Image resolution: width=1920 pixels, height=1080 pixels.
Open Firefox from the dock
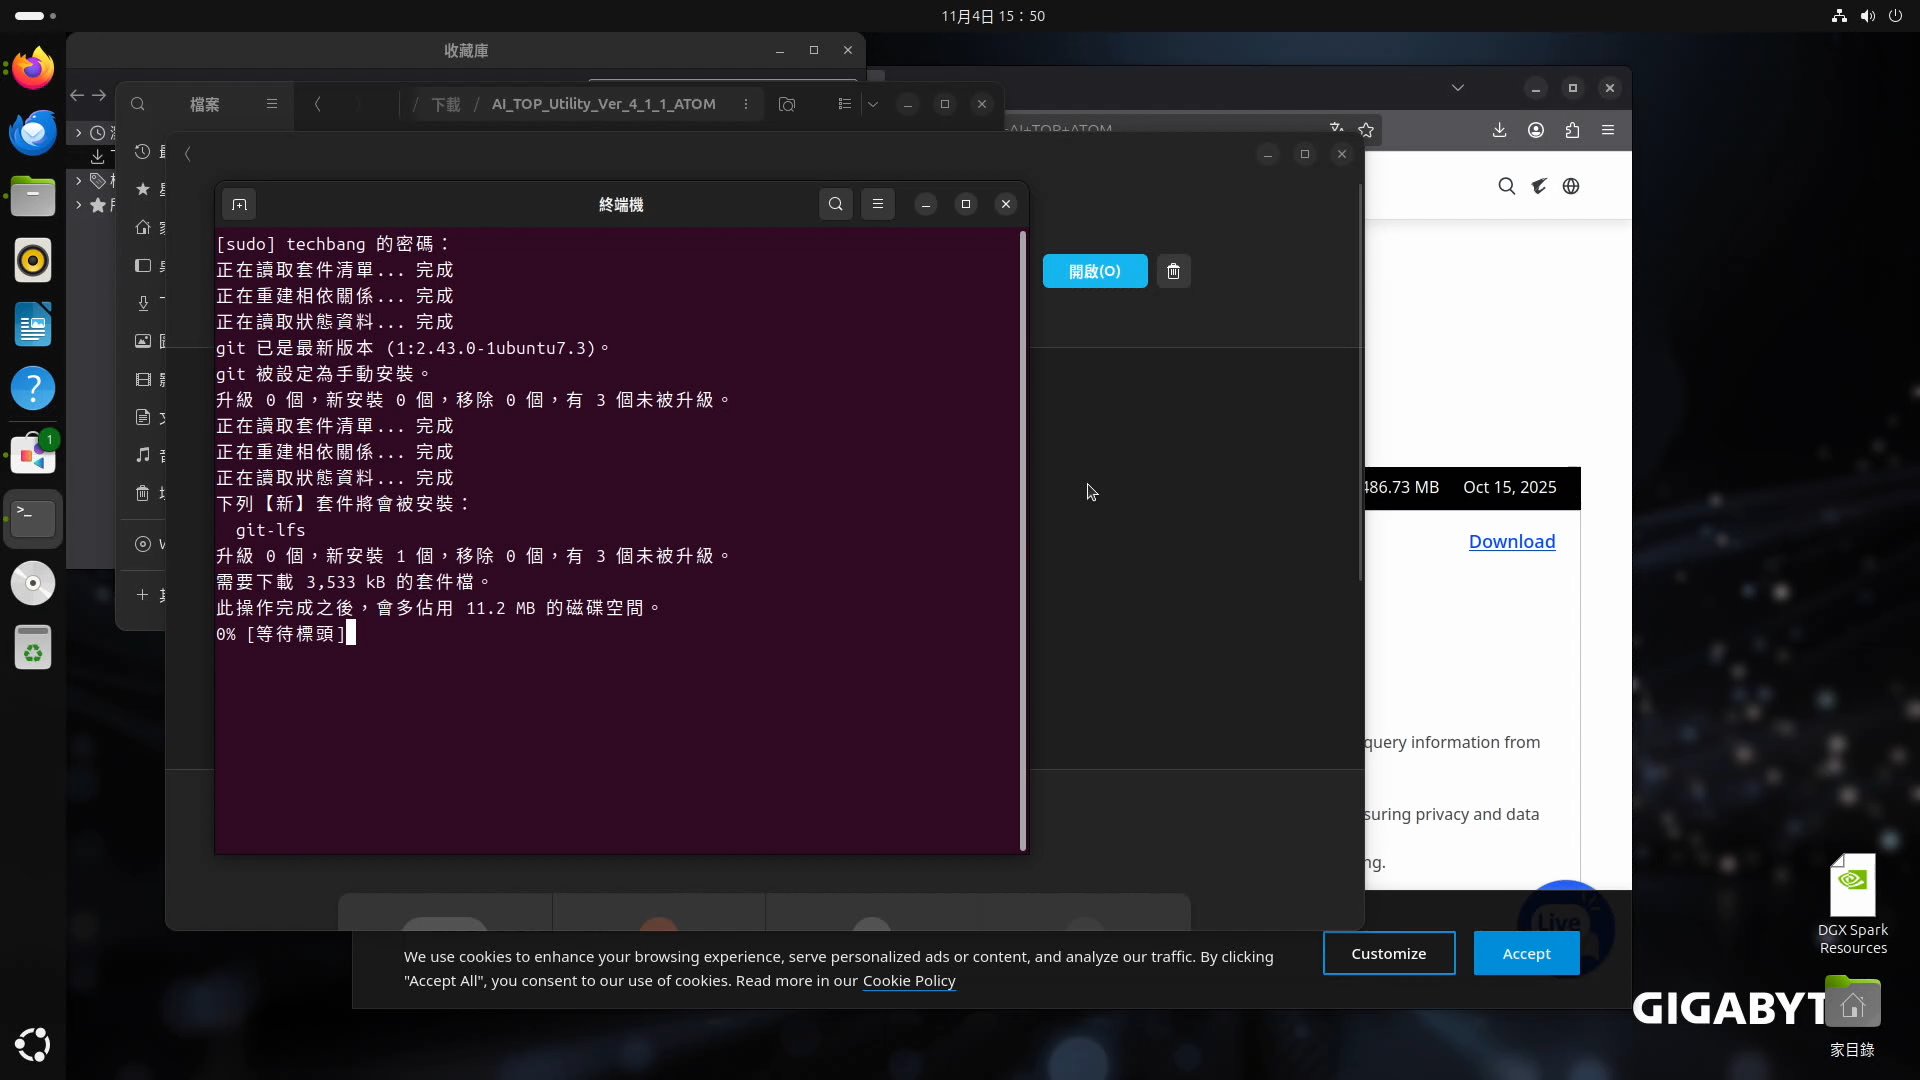pos(33,68)
